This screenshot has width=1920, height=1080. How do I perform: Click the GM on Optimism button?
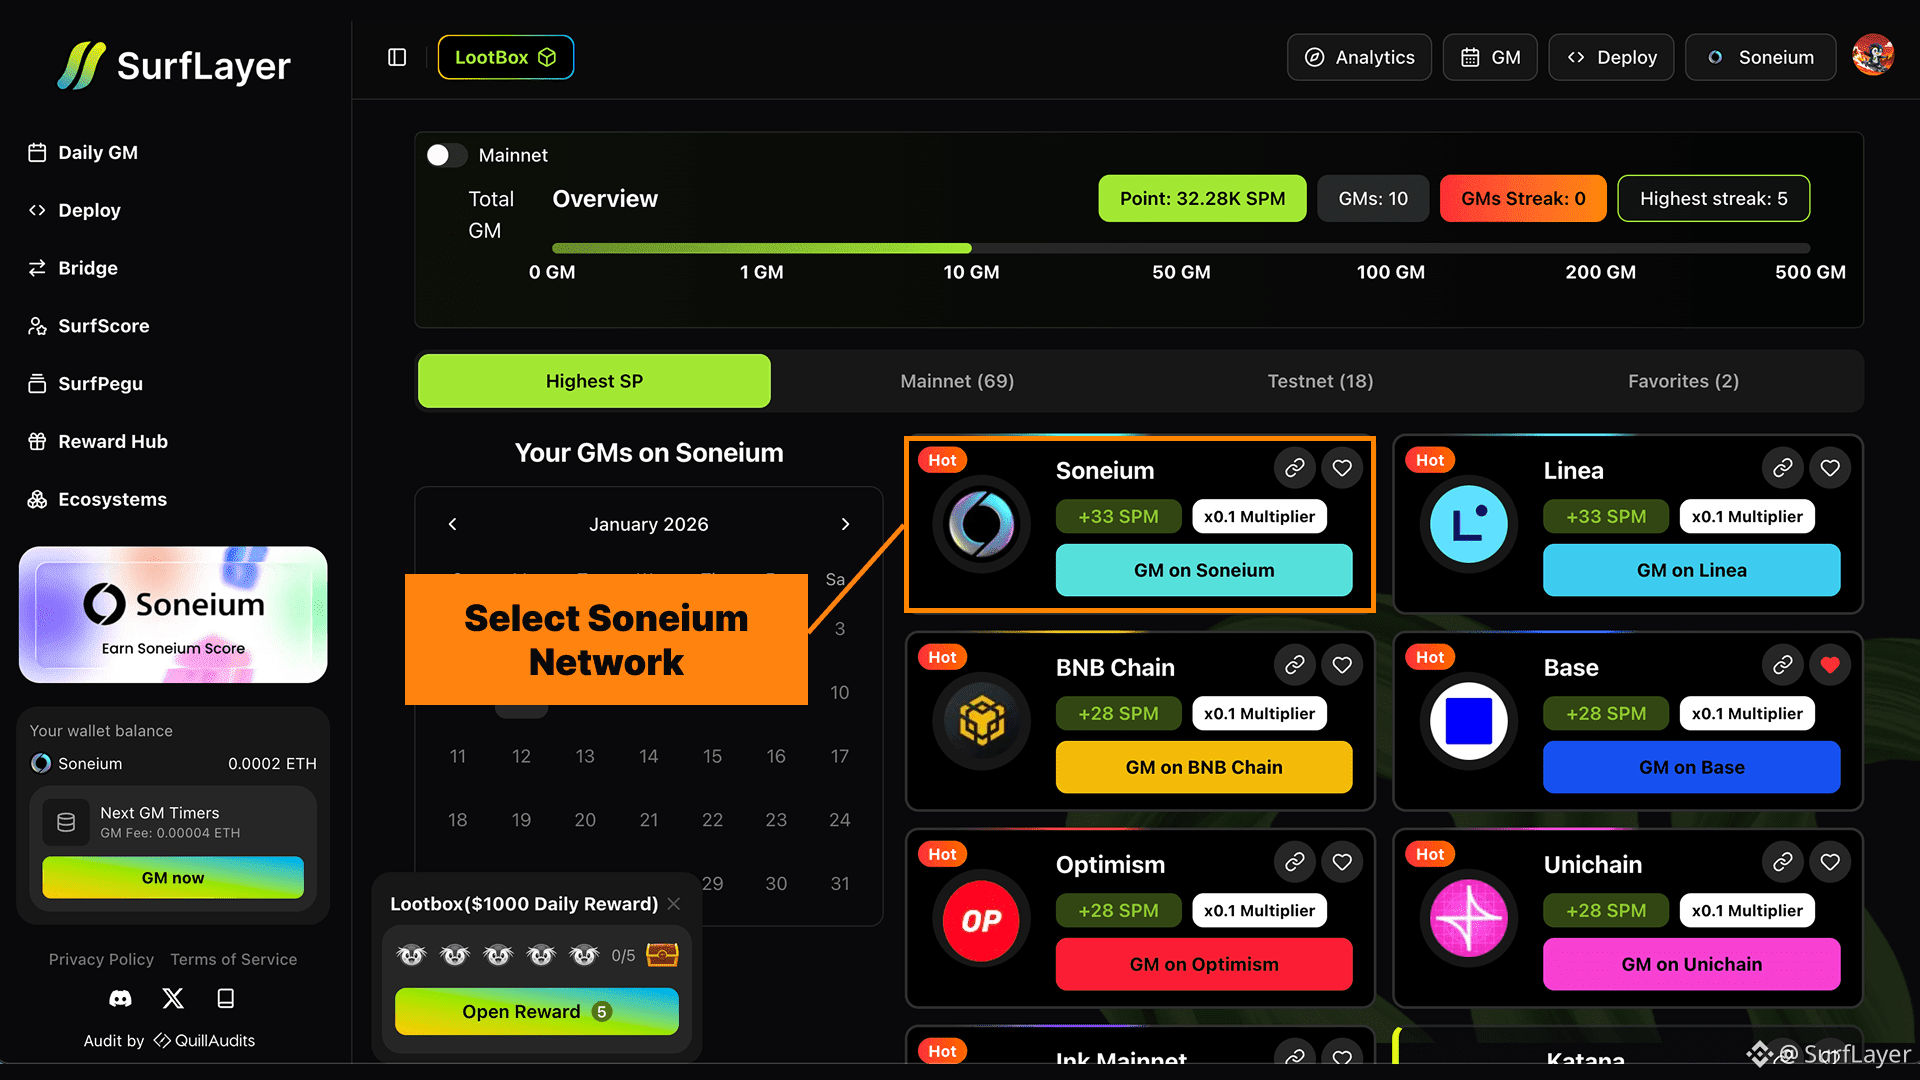[x=1204, y=964]
